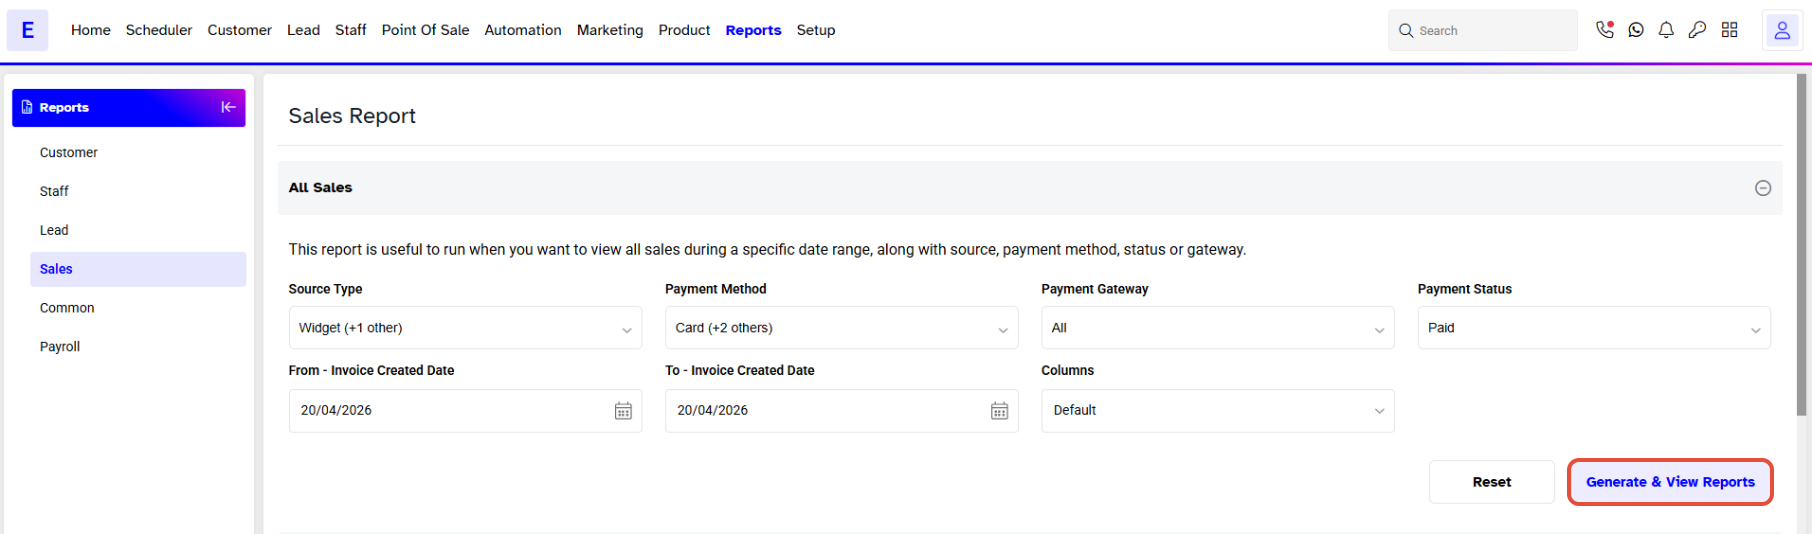Open the apps grid icon
1812x534 pixels.
[1730, 30]
